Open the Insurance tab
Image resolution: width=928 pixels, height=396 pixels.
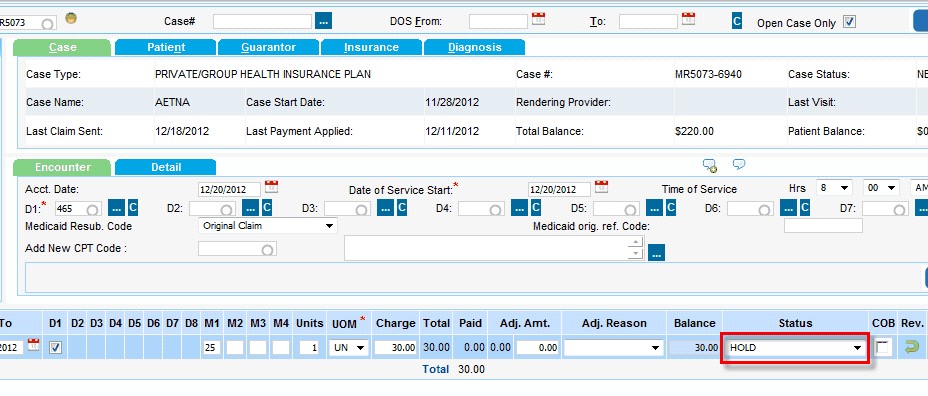point(371,47)
